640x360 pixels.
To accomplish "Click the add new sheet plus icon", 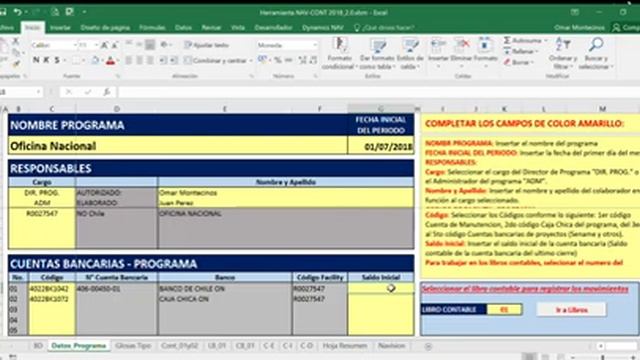I will click(x=428, y=346).
